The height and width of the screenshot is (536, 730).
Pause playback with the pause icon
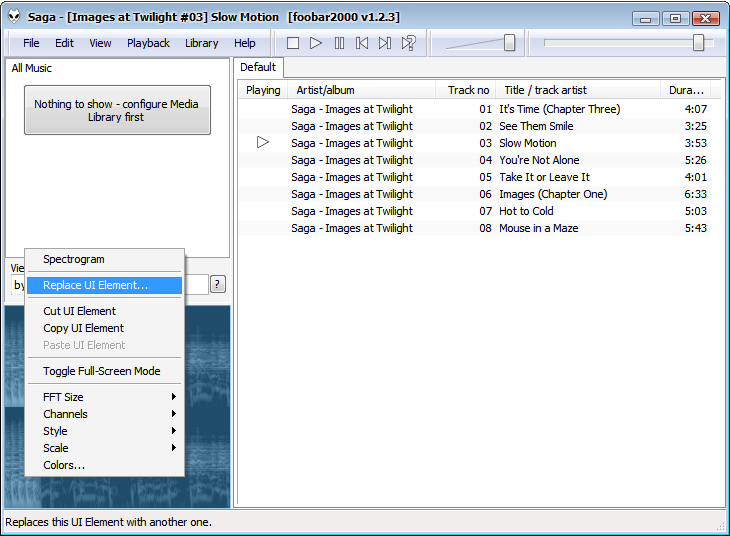click(339, 43)
